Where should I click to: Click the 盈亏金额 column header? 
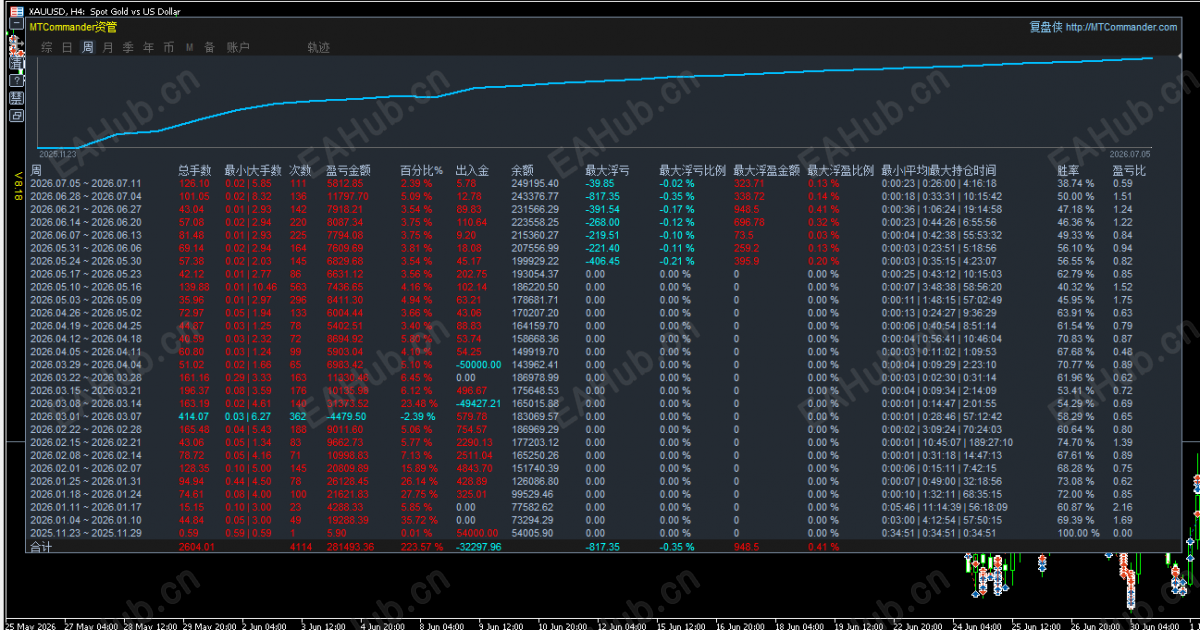point(349,171)
